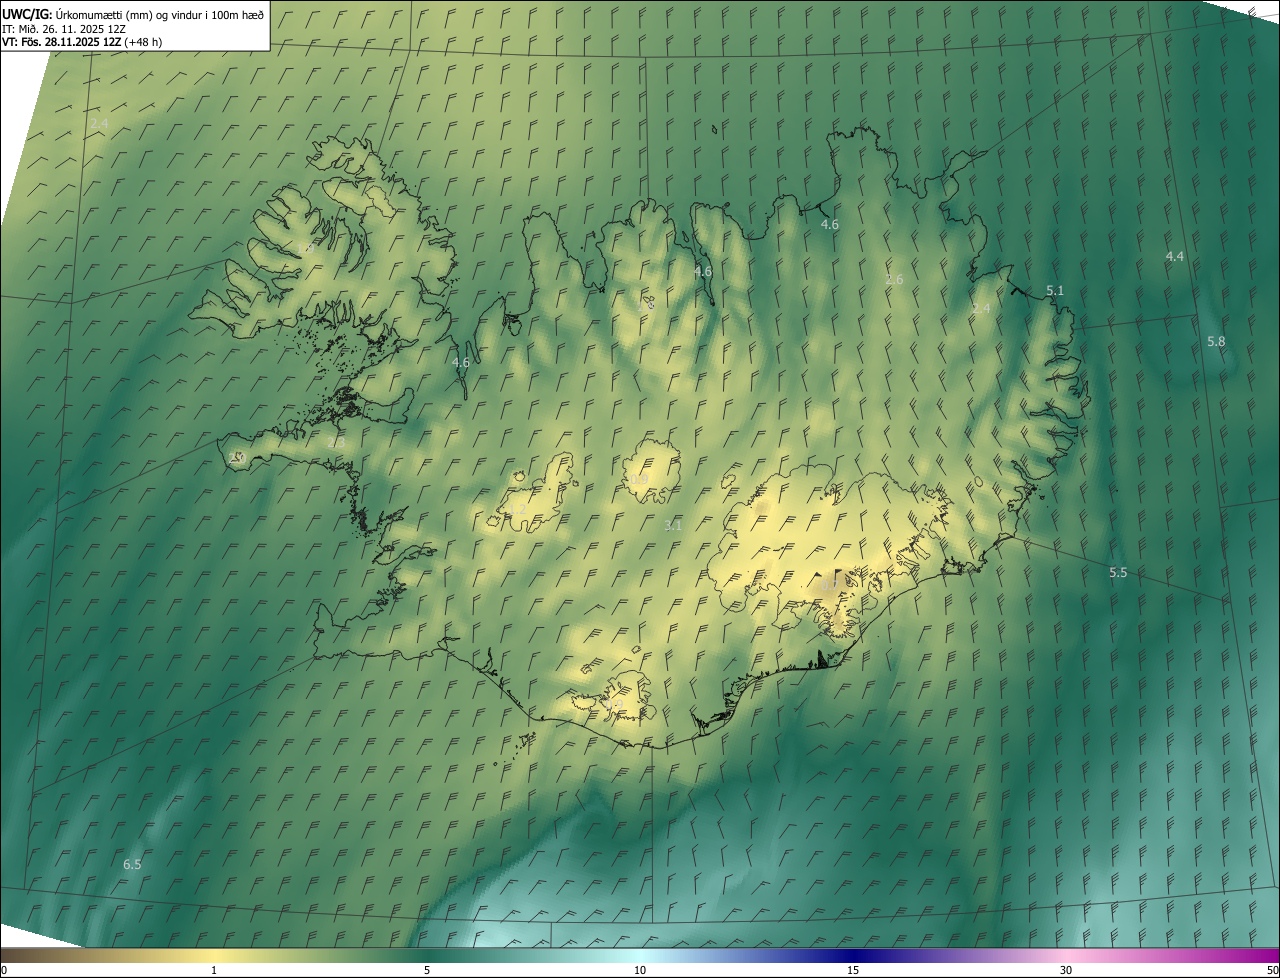This screenshot has height=978, width=1280.
Task: Click the 0 label on the color scale
Action: [x=4, y=970]
